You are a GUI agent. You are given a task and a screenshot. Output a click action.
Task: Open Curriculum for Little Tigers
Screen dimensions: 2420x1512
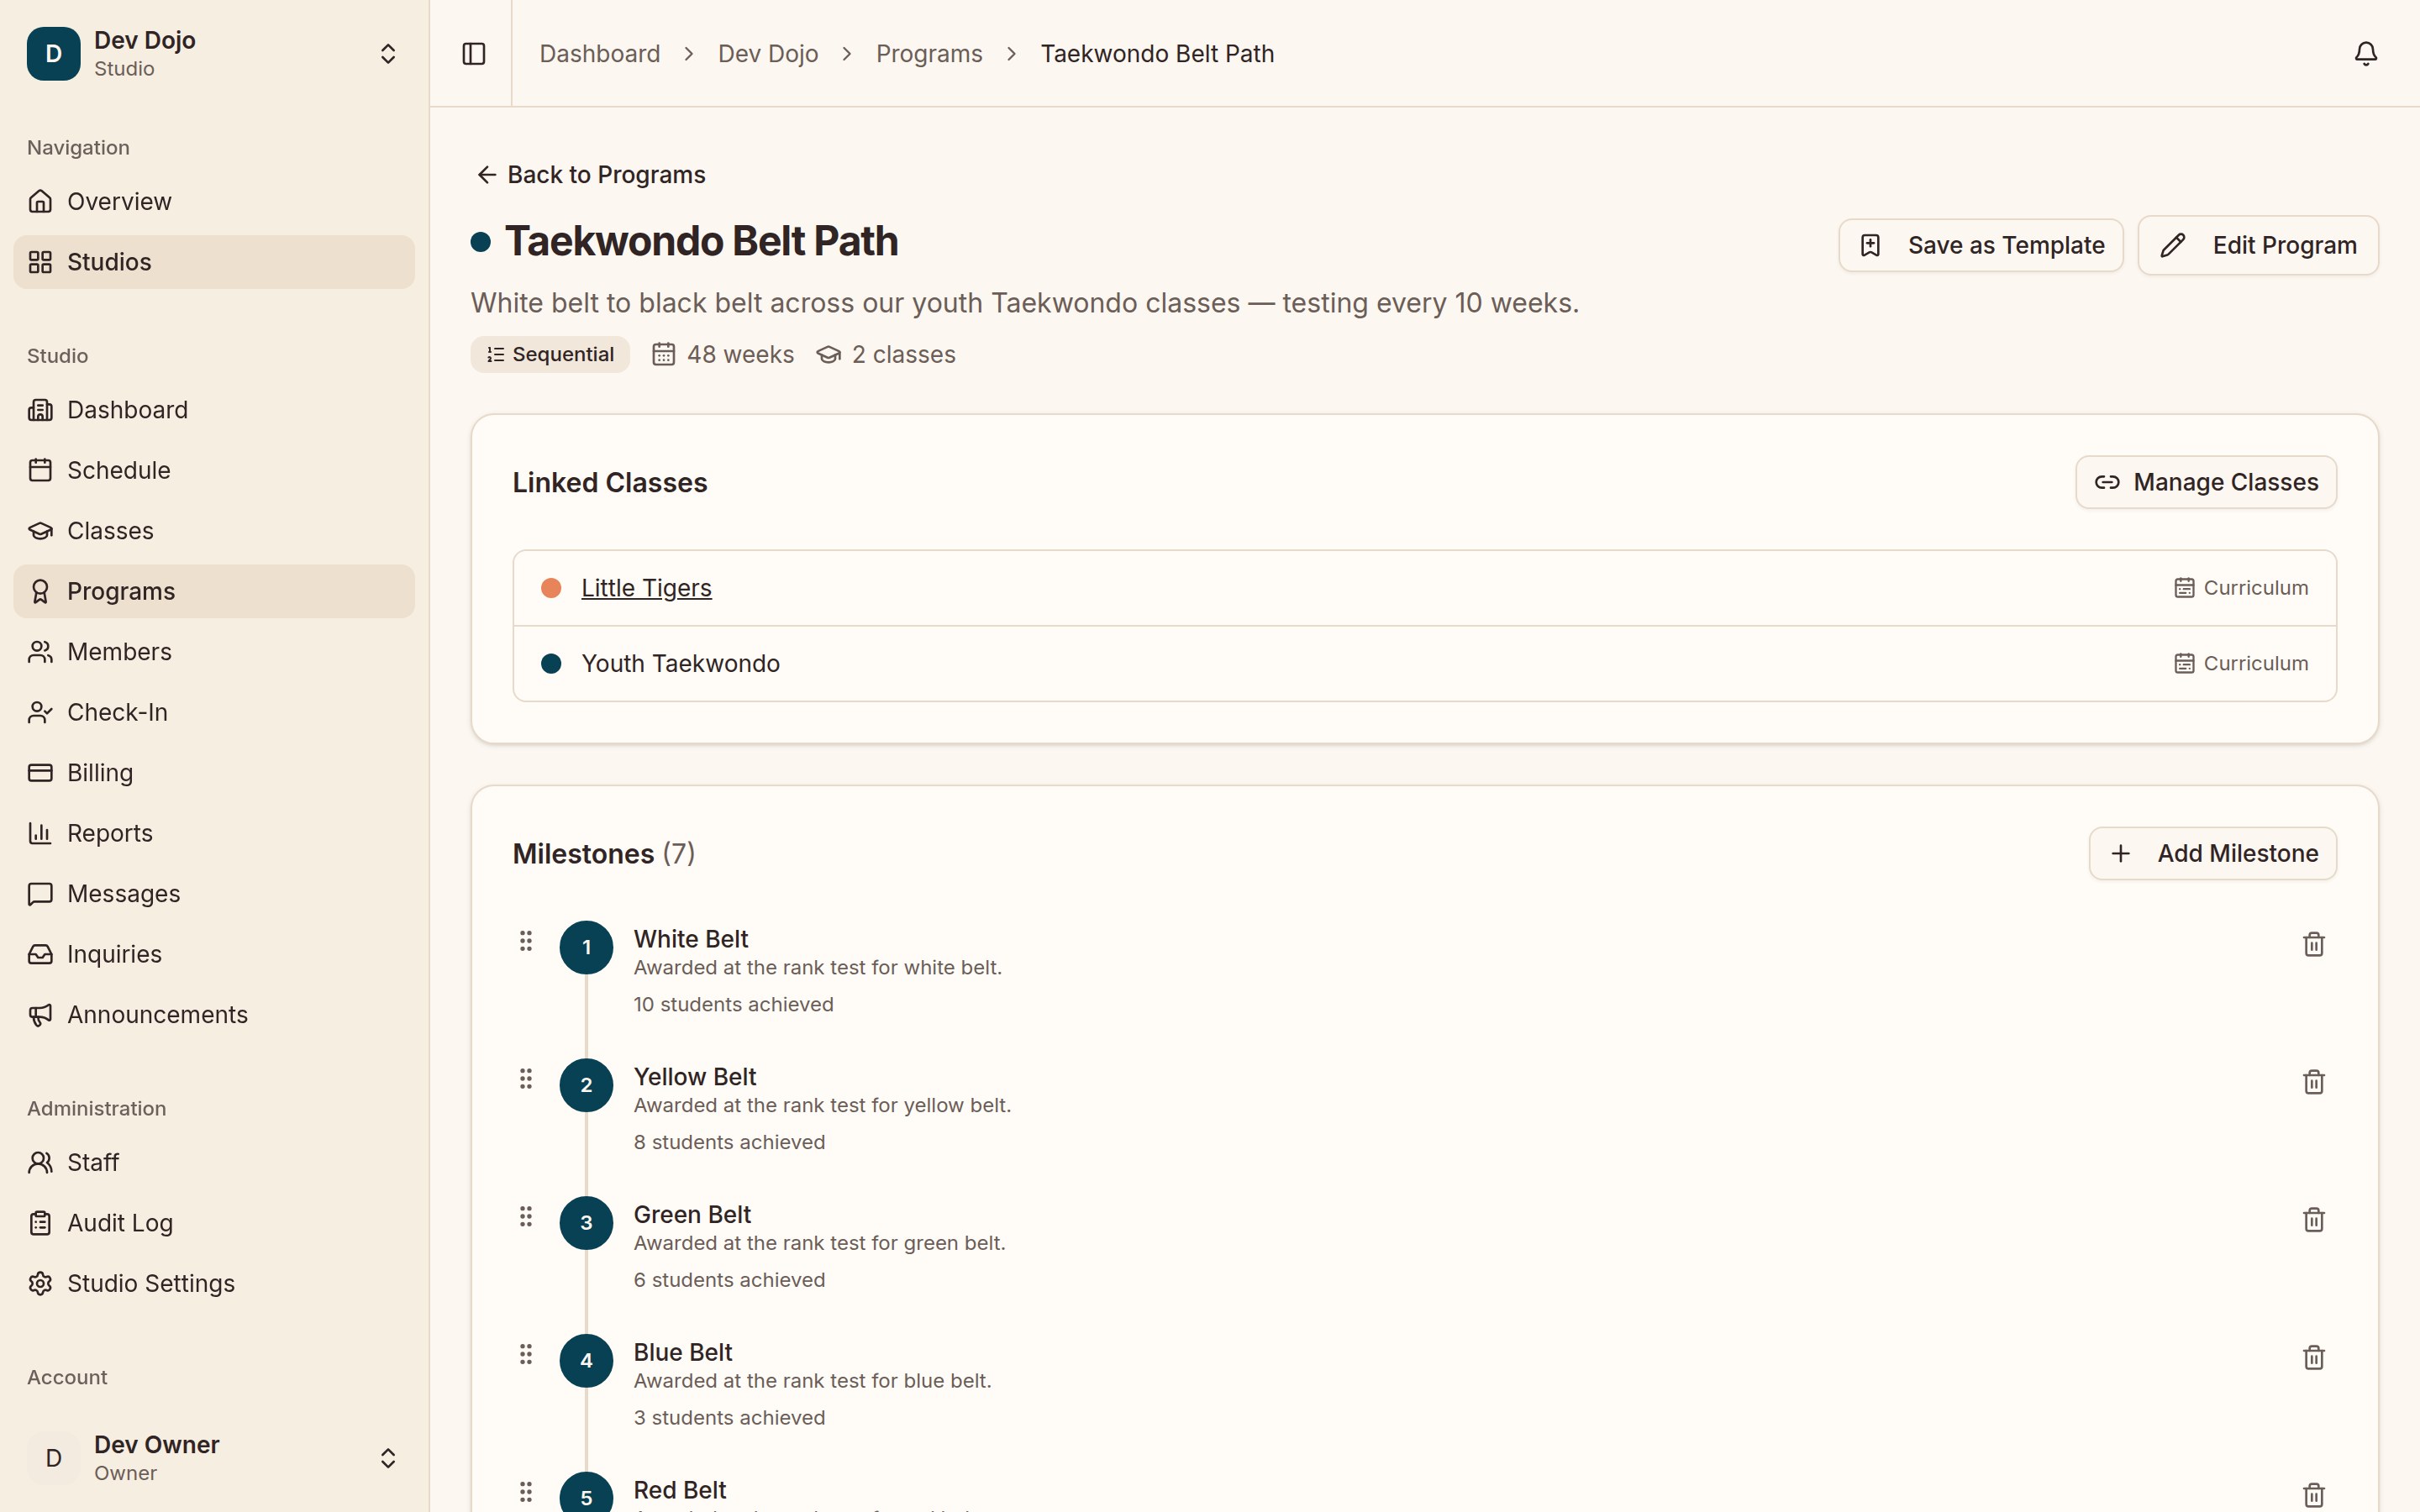pyautogui.click(x=2241, y=588)
